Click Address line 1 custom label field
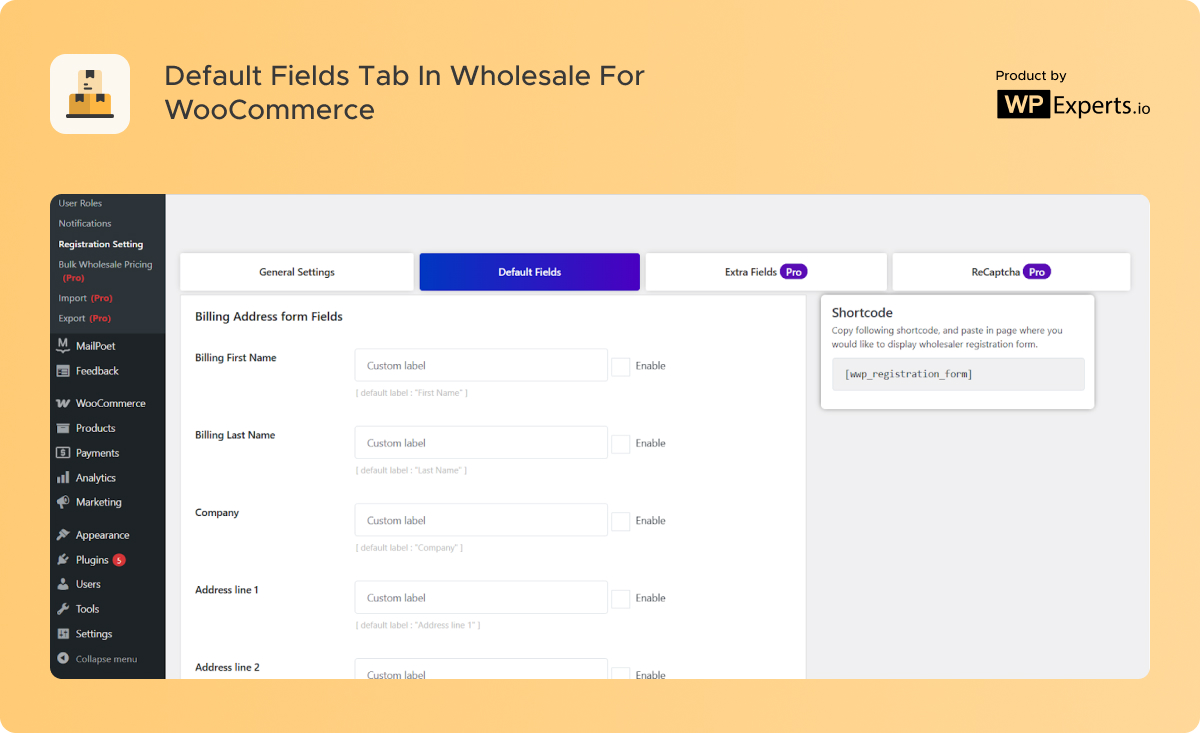Viewport: 1200px width, 733px height. click(x=481, y=598)
